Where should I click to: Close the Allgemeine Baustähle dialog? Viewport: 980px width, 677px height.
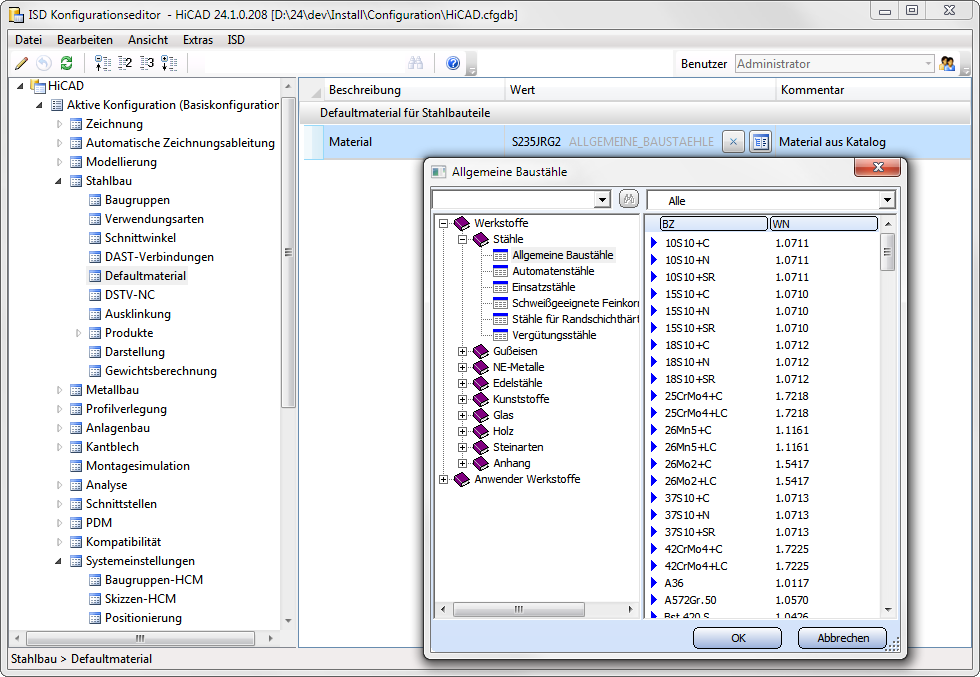pyautogui.click(x=878, y=167)
